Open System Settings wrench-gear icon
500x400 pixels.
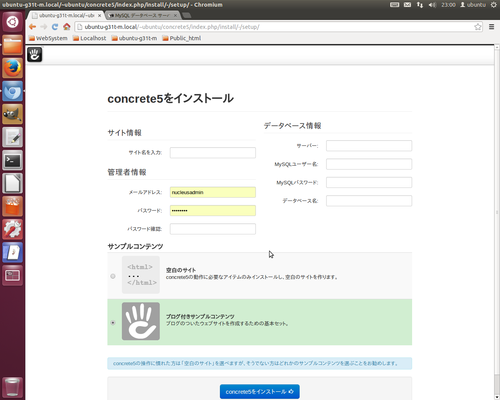13,229
